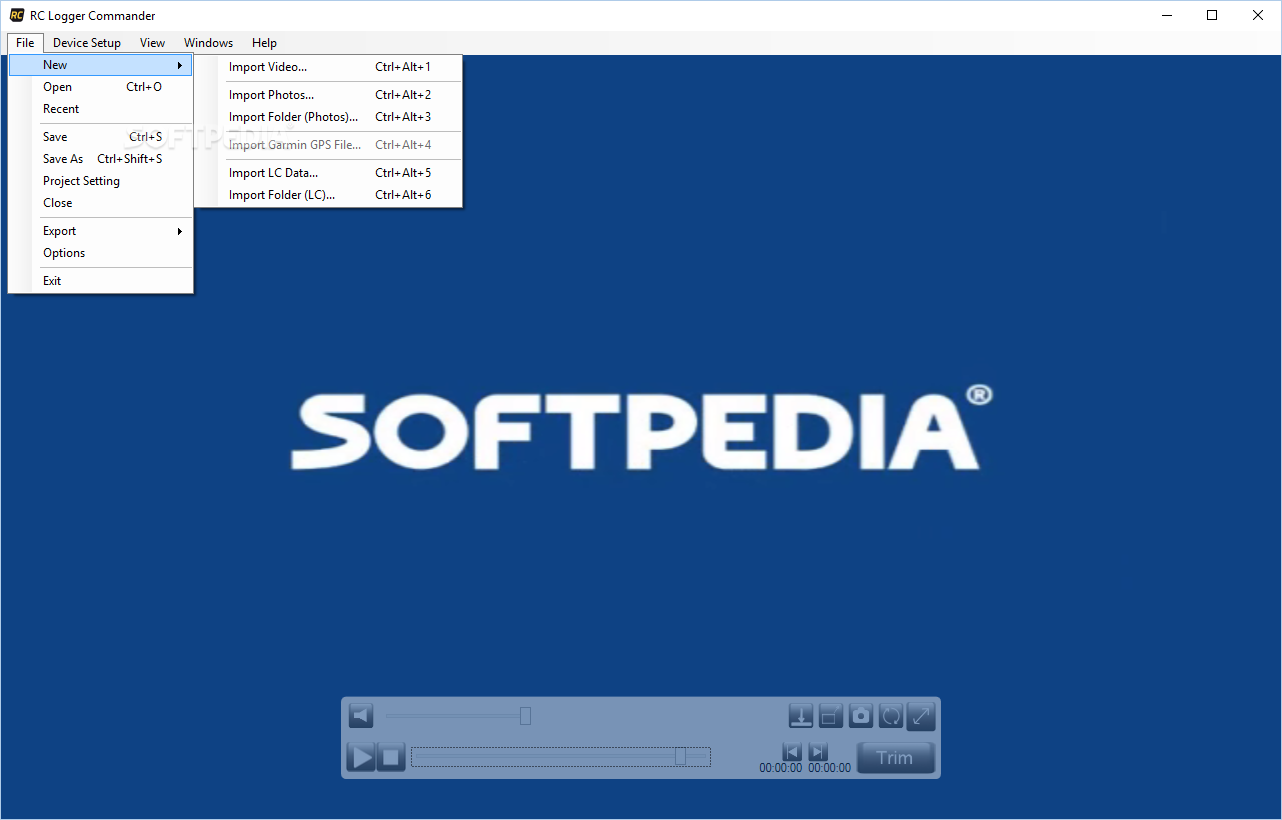Choose Exit in the File menu

click(x=101, y=281)
